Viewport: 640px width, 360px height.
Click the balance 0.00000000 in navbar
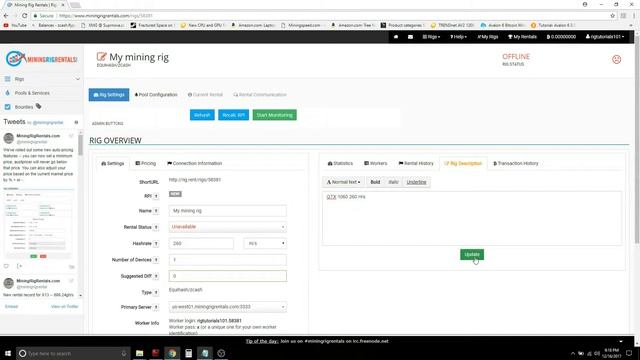click(x=561, y=37)
